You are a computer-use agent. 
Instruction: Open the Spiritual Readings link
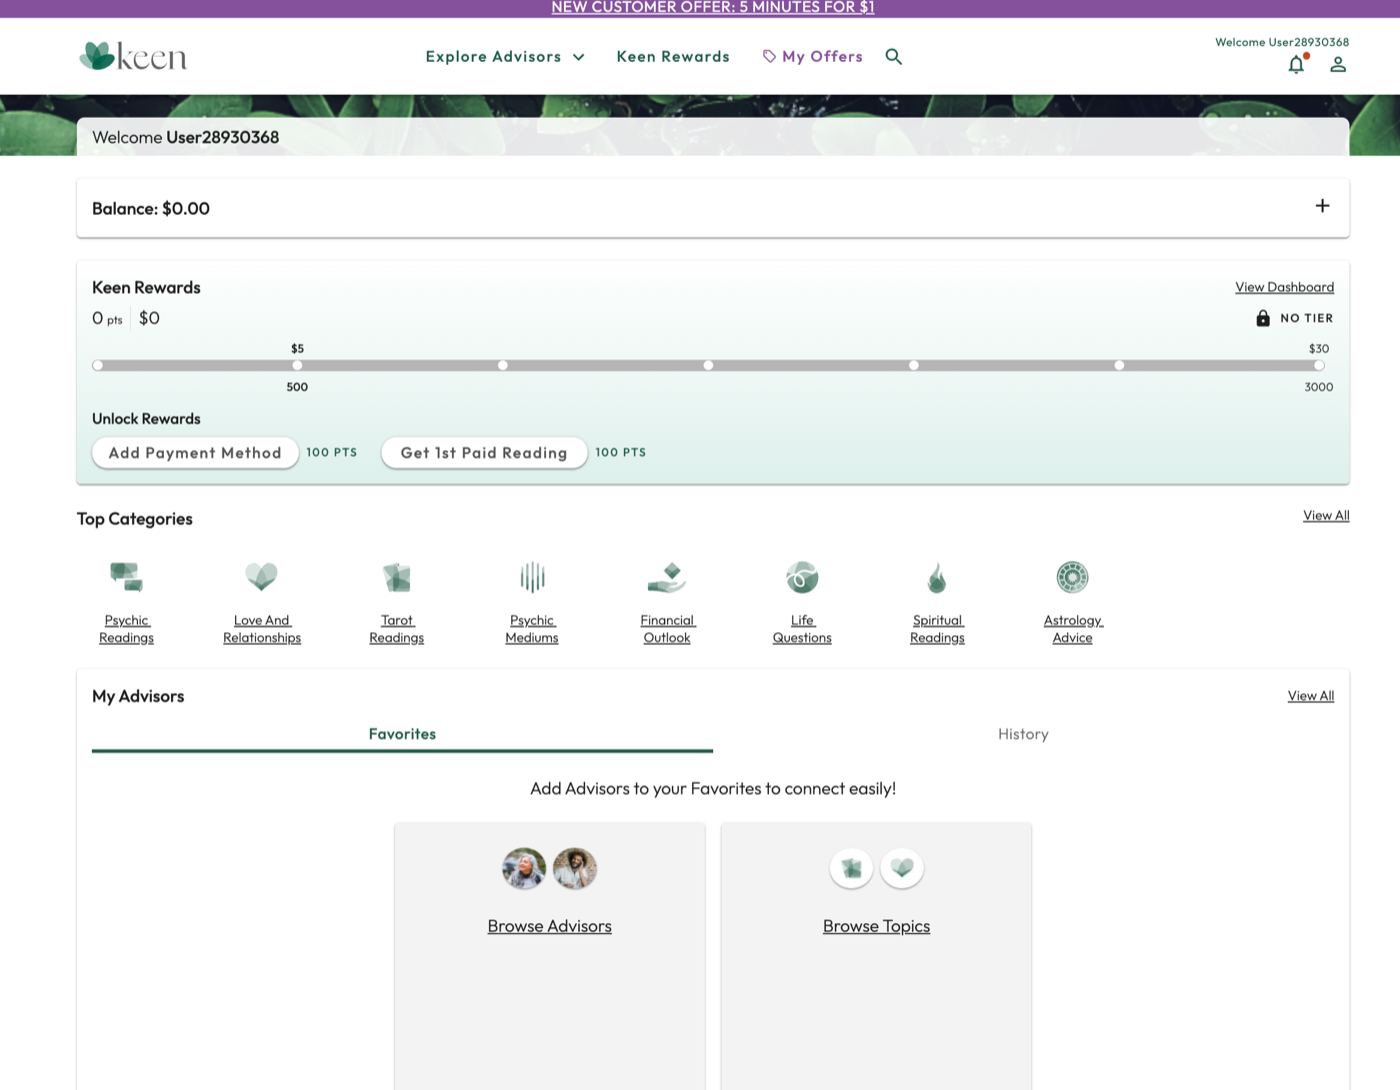tap(937, 629)
